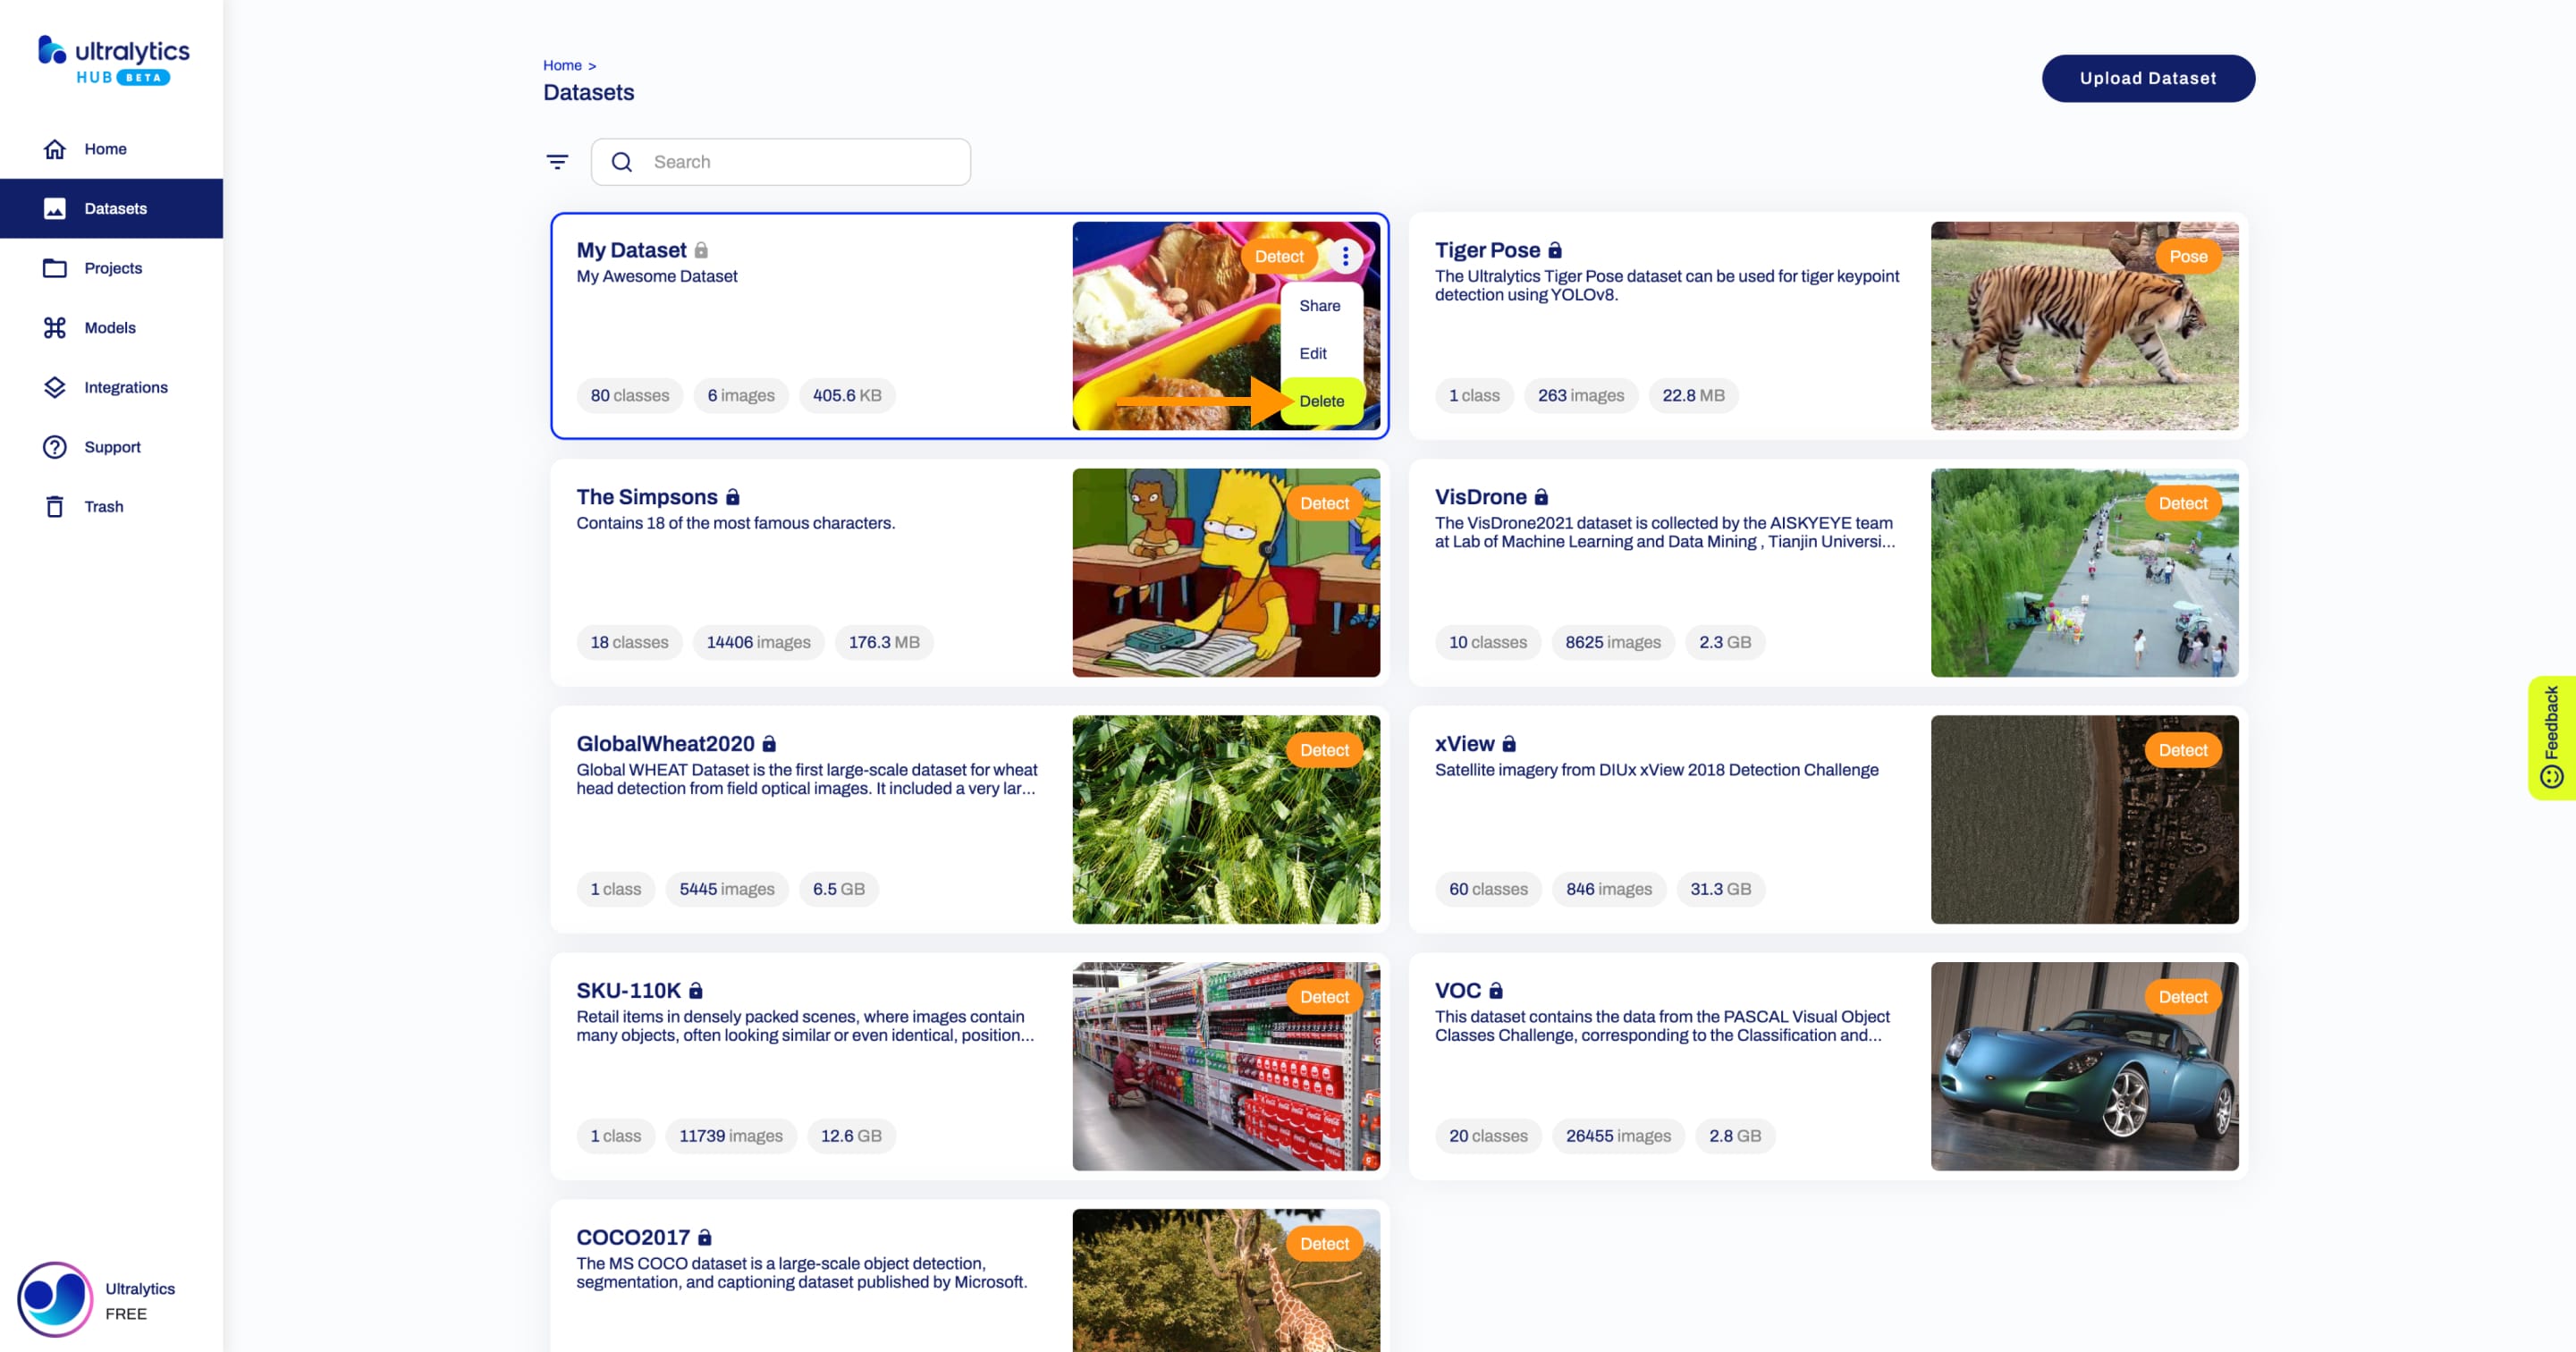The image size is (2576, 1352).
Task: Click the Trash icon in sidebar
Action: pos(55,506)
